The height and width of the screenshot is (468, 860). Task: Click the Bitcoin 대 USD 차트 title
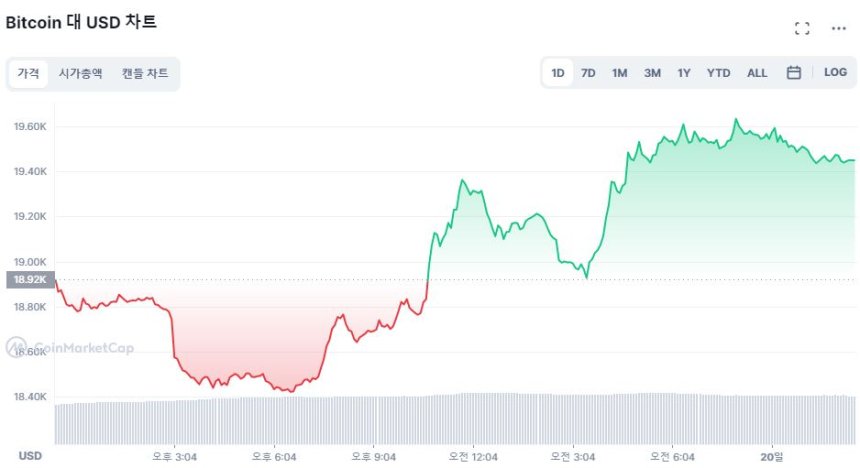[x=82, y=22]
